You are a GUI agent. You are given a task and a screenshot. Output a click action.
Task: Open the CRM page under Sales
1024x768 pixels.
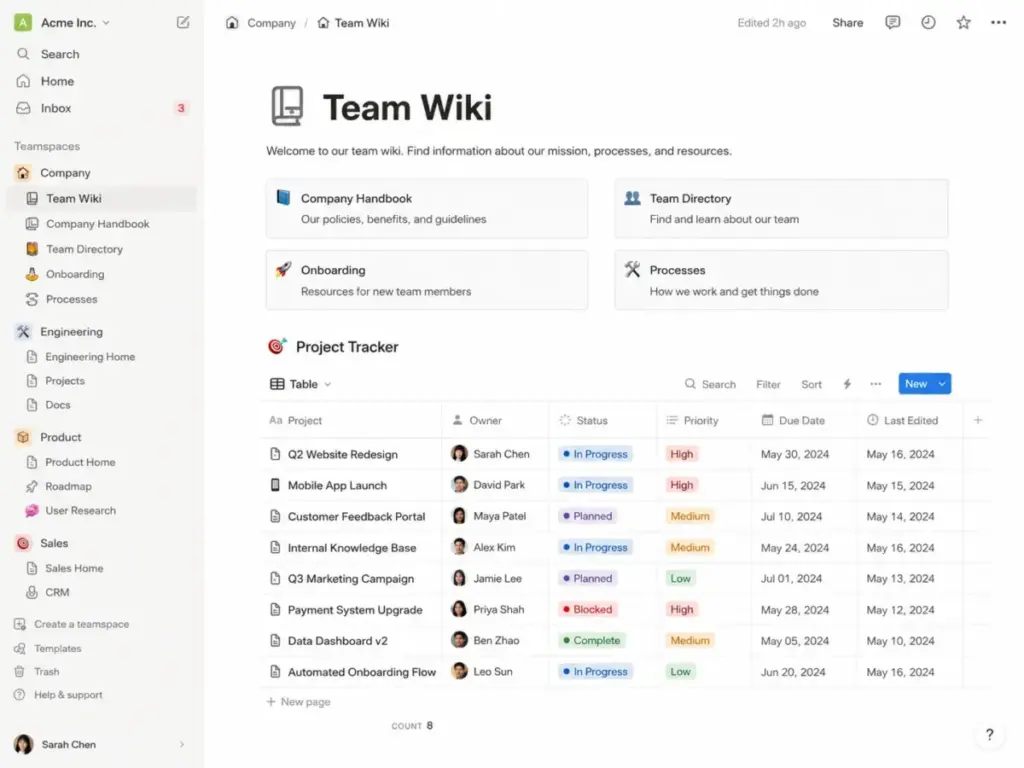(x=101, y=592)
